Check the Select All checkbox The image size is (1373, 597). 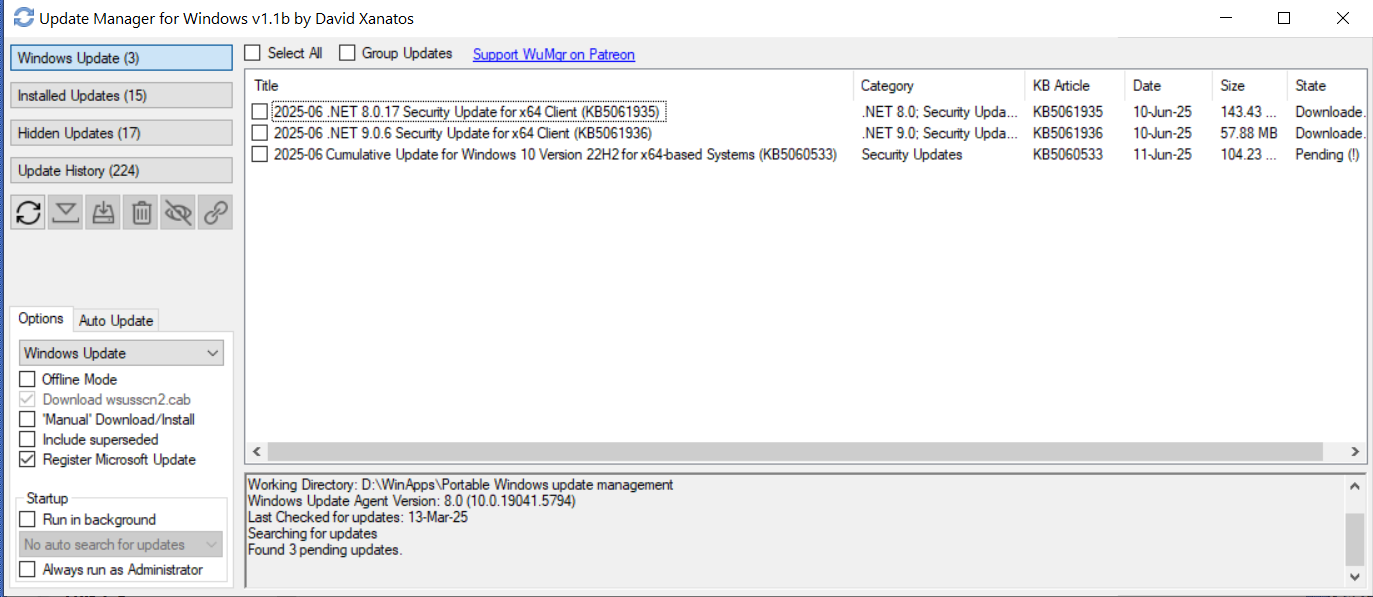[x=253, y=53]
